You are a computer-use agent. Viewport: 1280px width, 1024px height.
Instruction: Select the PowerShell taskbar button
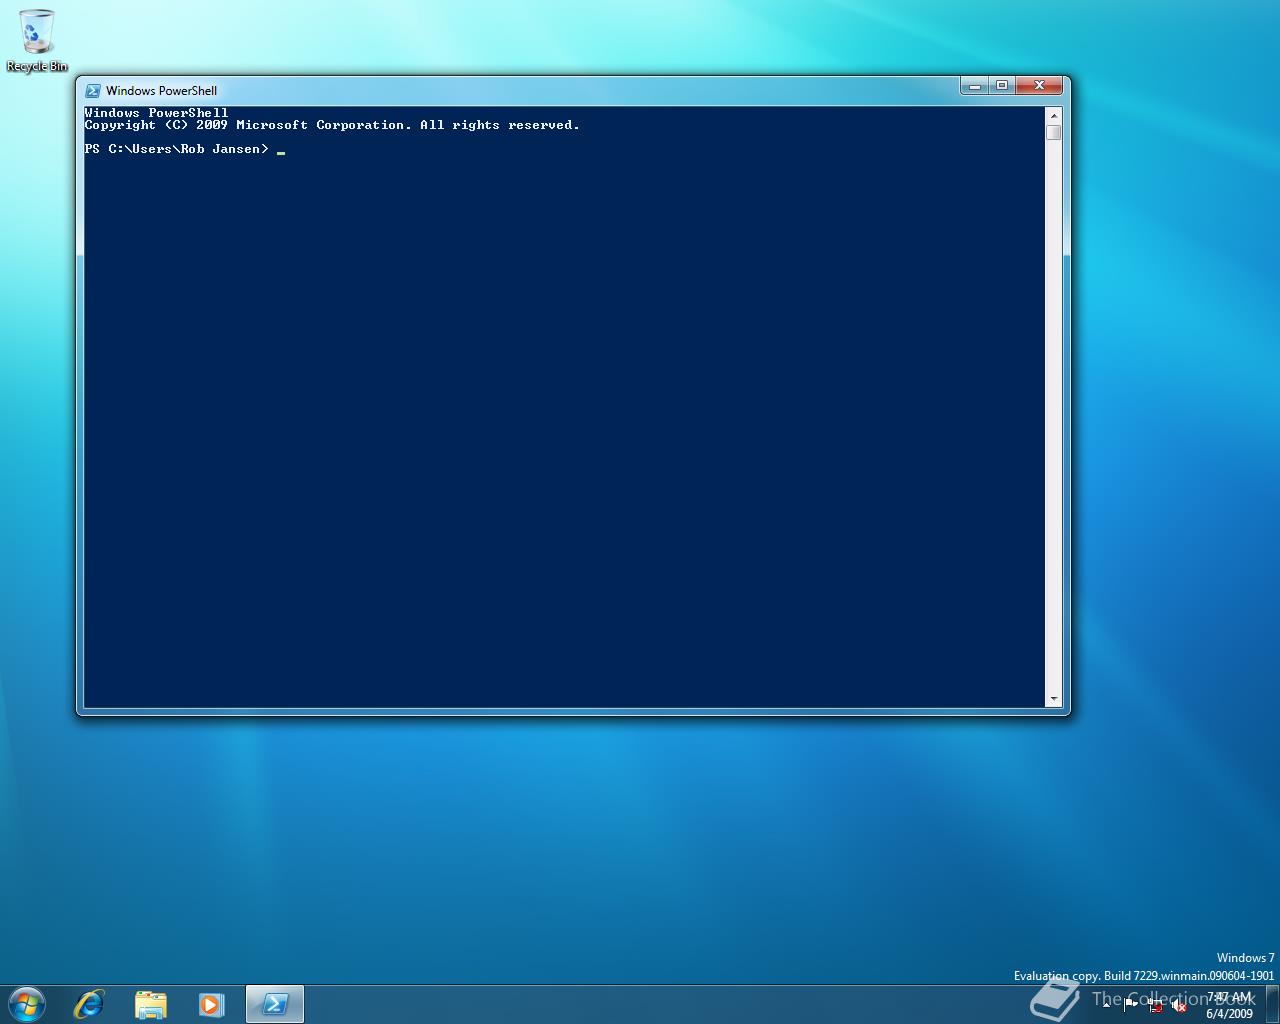point(274,1004)
